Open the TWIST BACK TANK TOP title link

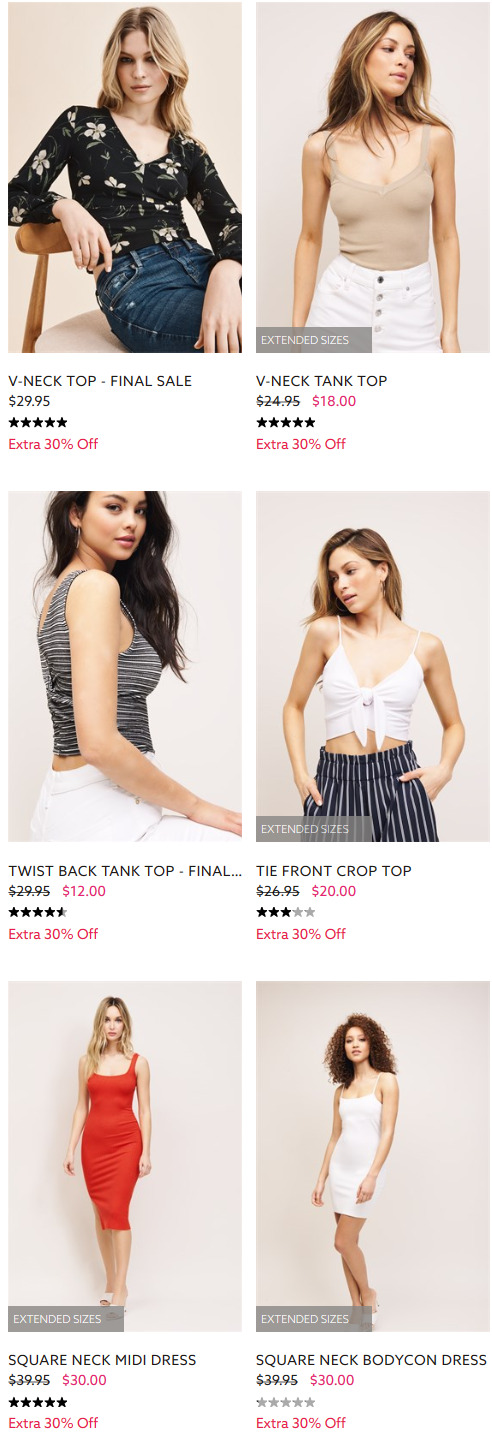125,871
